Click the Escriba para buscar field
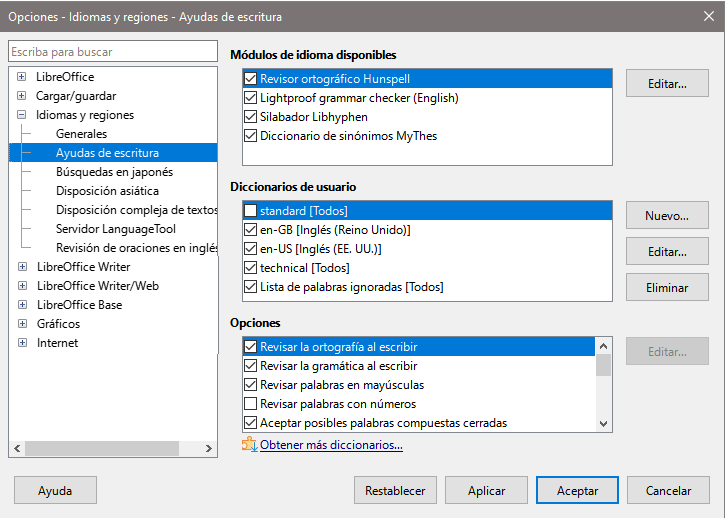726x518 pixels. [x=113, y=51]
